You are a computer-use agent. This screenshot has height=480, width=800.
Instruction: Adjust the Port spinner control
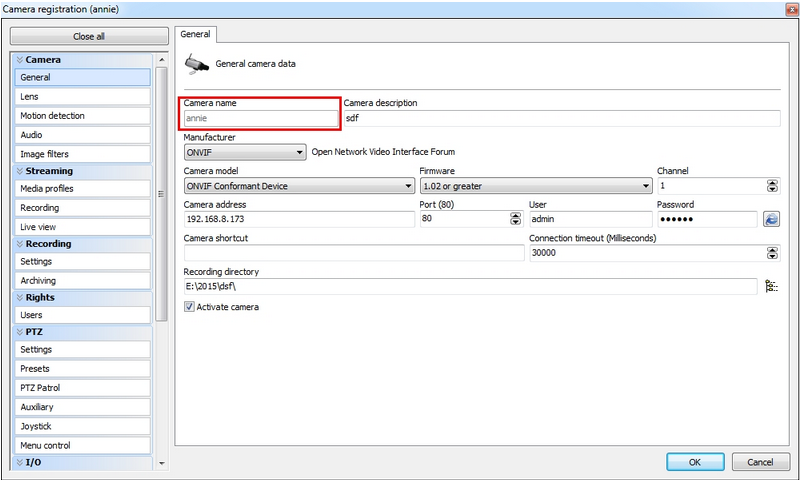click(x=516, y=219)
